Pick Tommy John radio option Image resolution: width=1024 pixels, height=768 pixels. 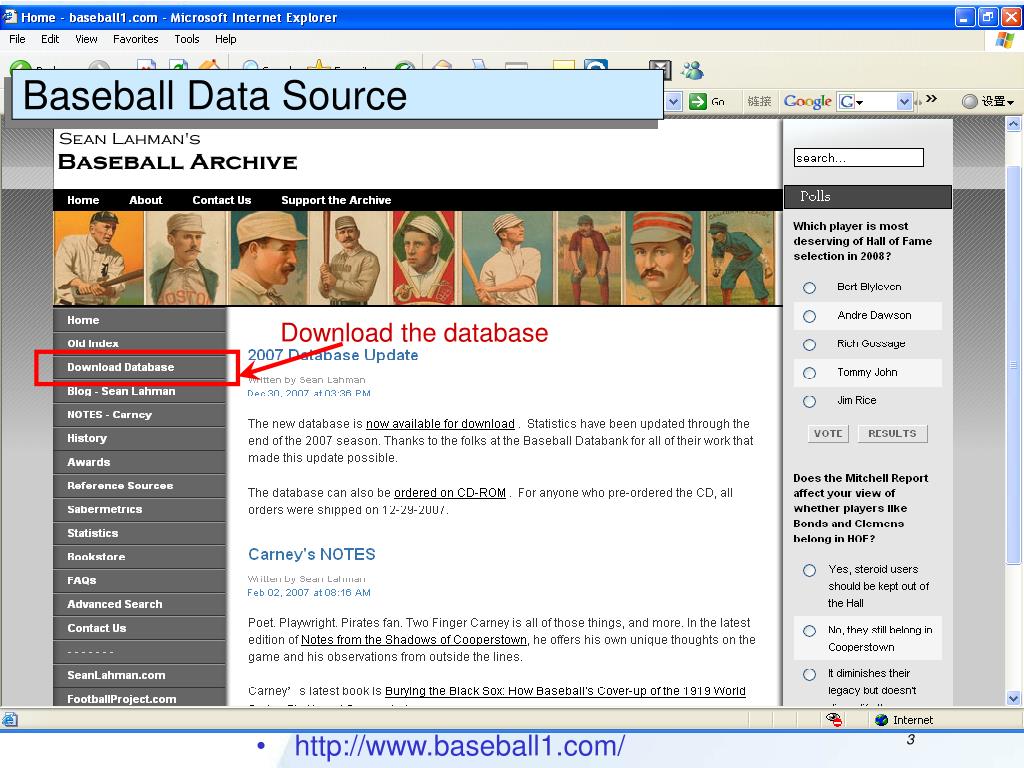click(x=809, y=373)
